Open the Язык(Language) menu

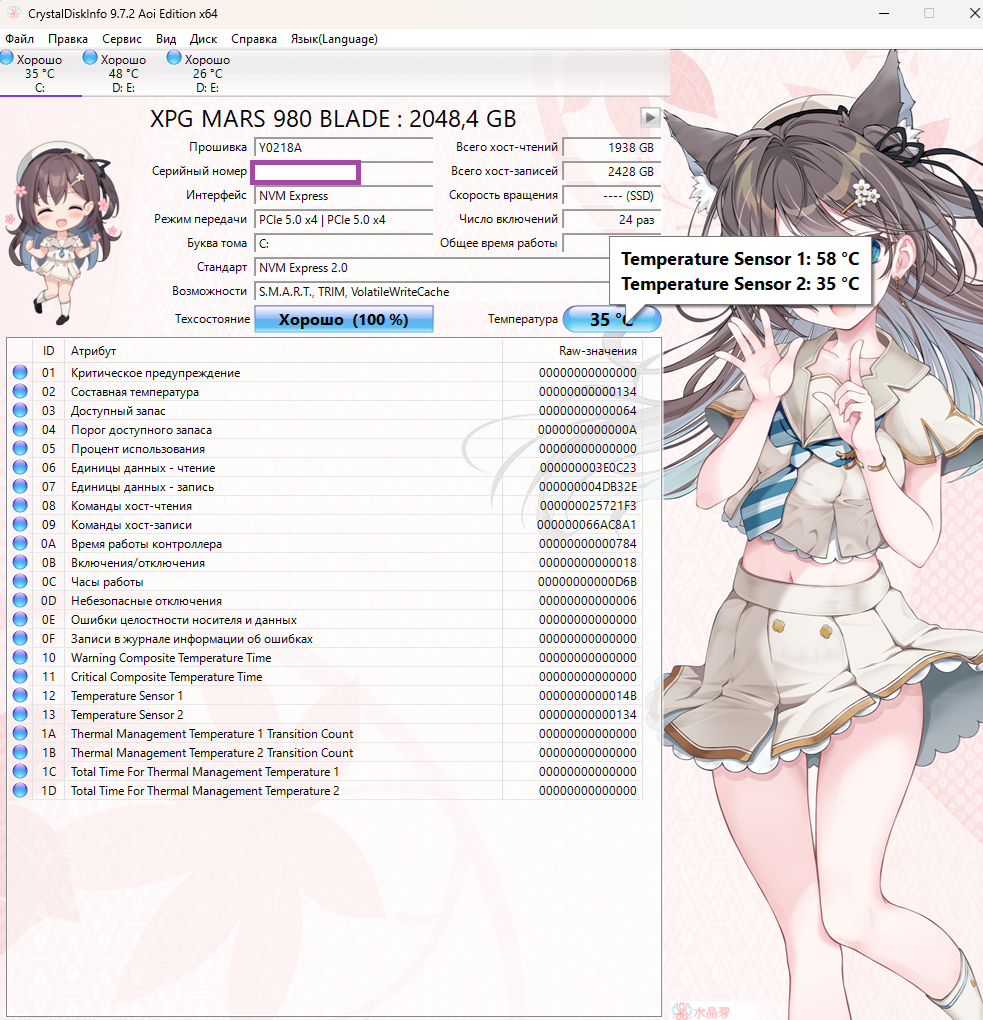pyautogui.click(x=334, y=39)
